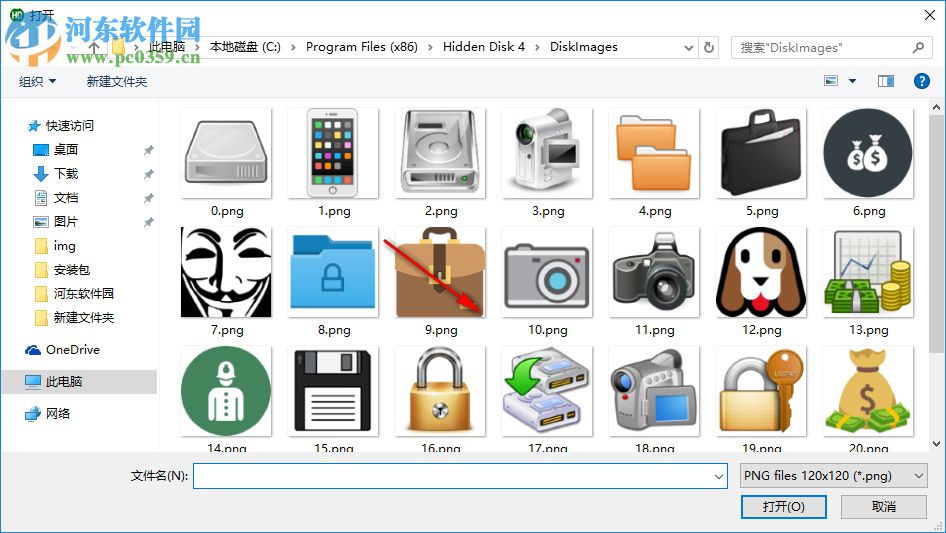Click DiskImages breadcrumb segment
Viewport: 946px width, 533px height.
(583, 47)
